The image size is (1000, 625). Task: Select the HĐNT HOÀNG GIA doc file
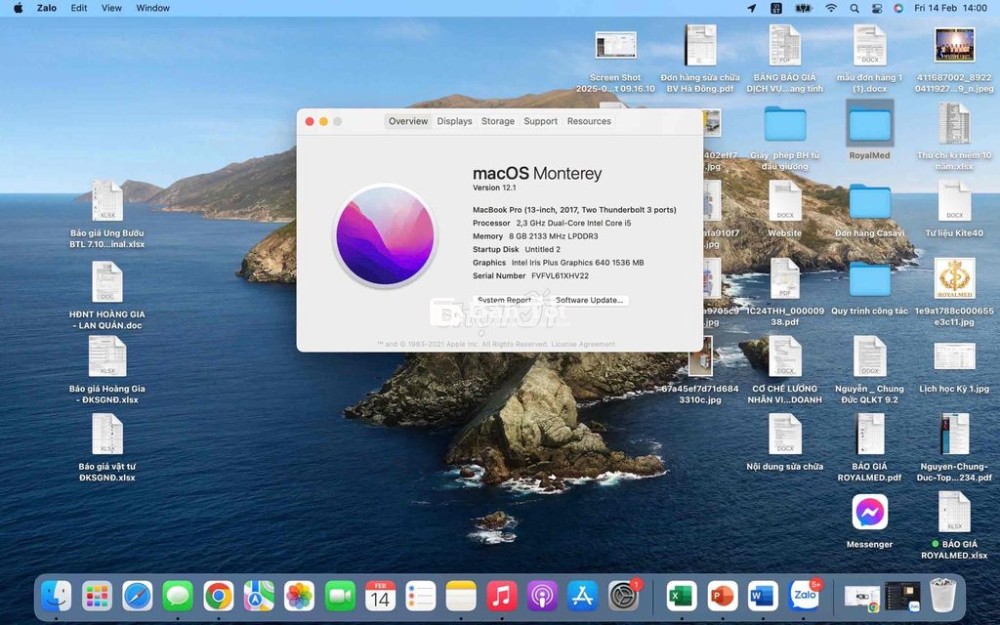tap(107, 295)
